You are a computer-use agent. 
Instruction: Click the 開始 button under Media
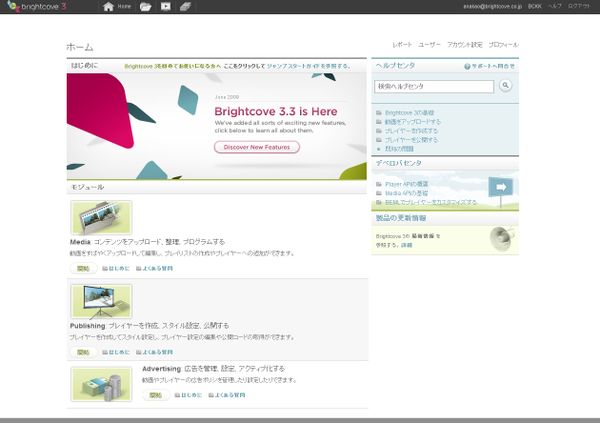(83, 268)
